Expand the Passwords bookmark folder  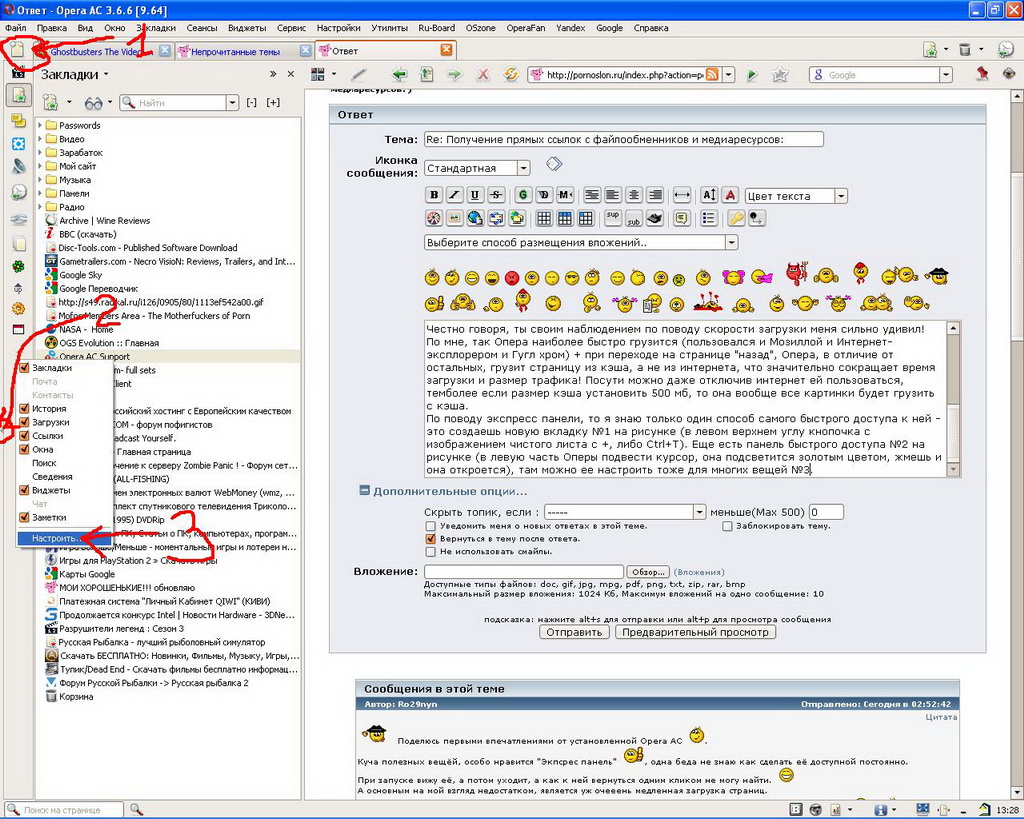40,125
